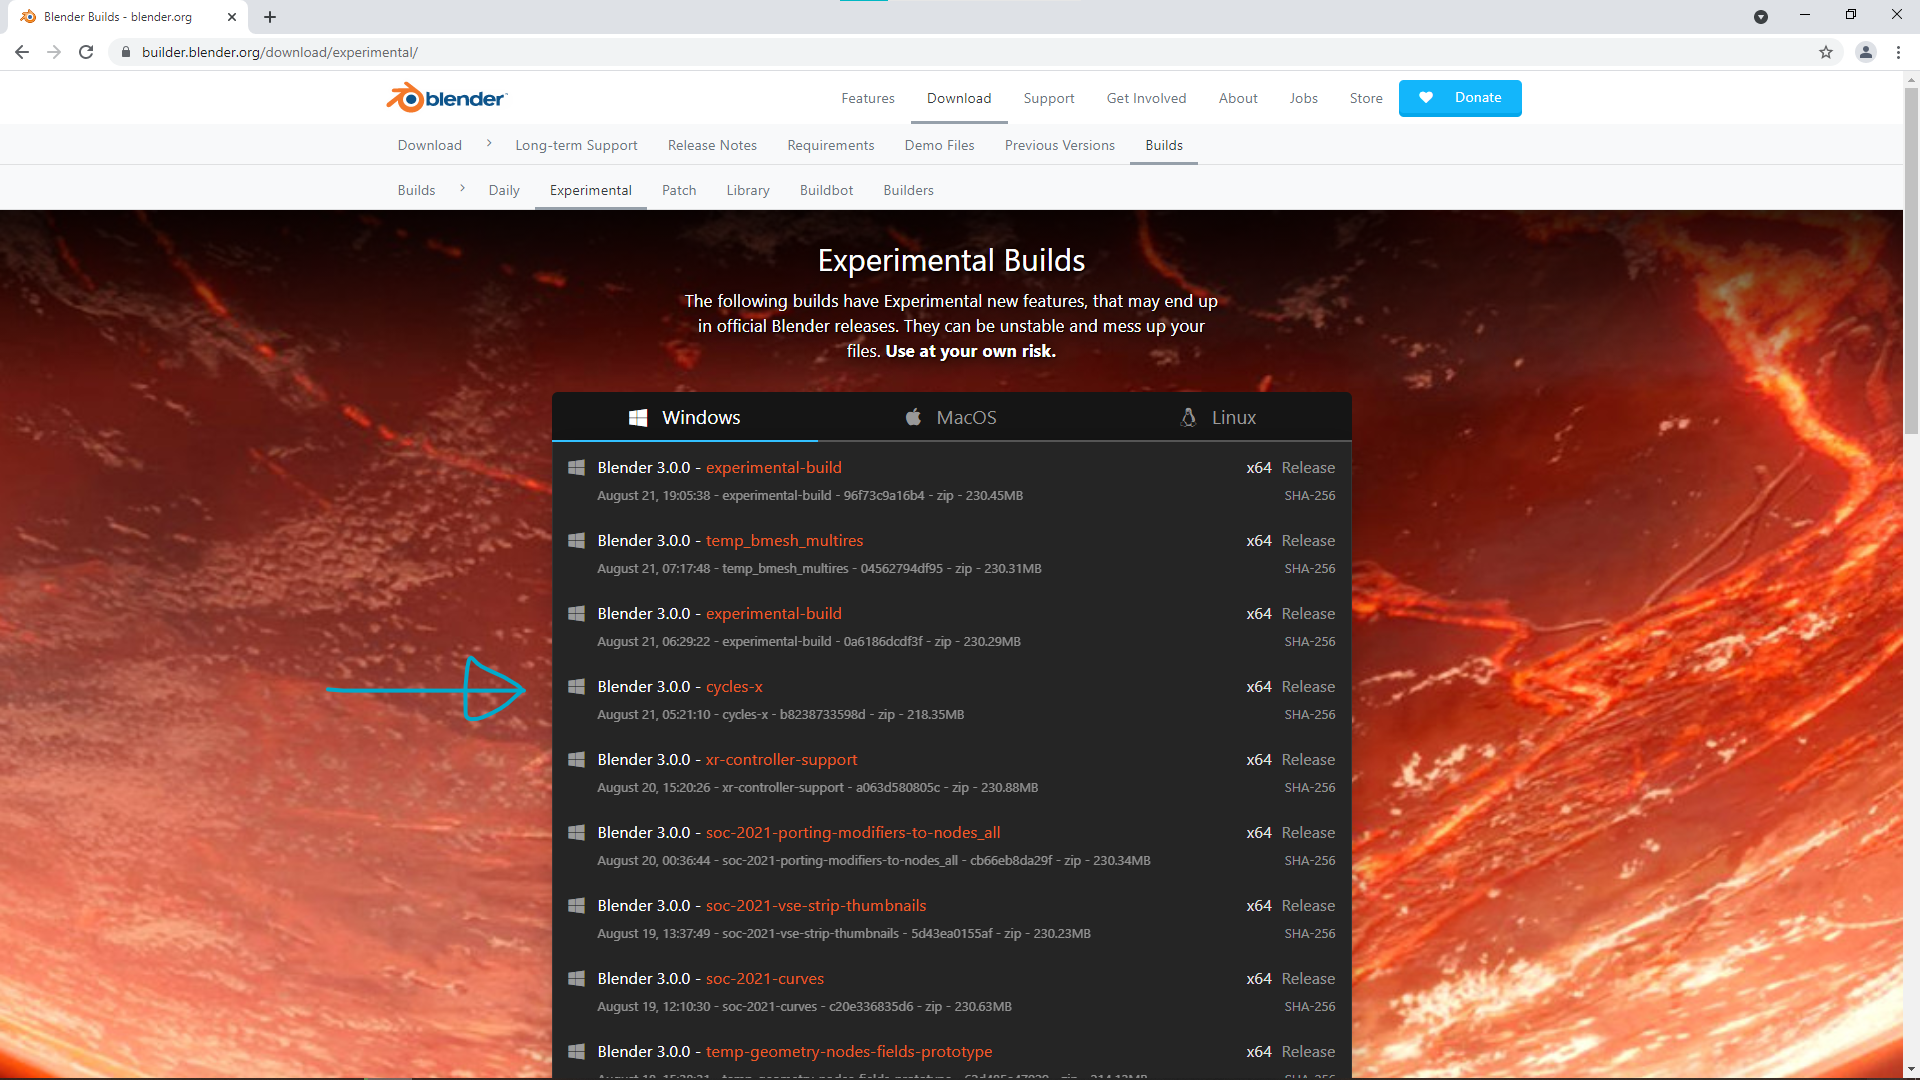Open the Daily builds section
Image resolution: width=1920 pixels, height=1080 pixels.
[503, 190]
